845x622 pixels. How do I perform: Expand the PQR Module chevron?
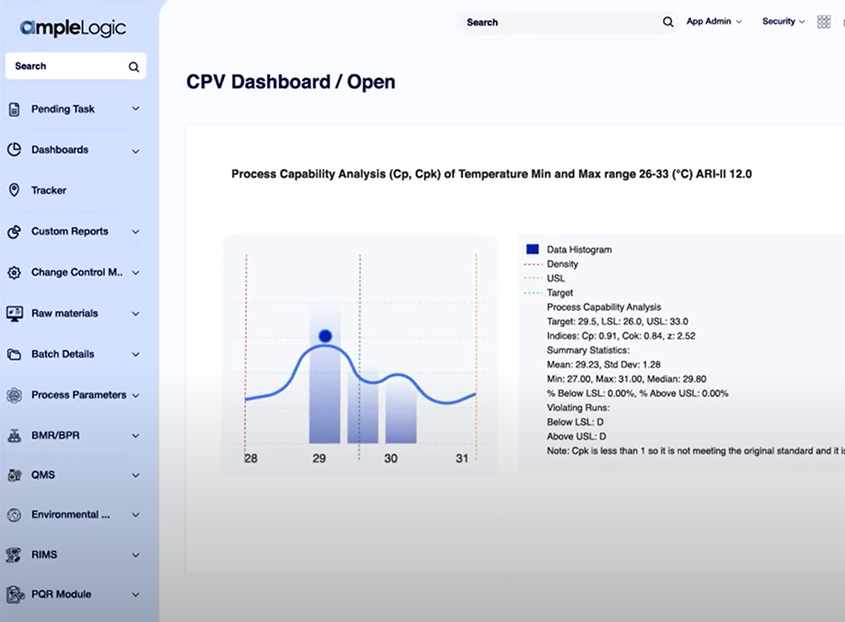[136, 595]
